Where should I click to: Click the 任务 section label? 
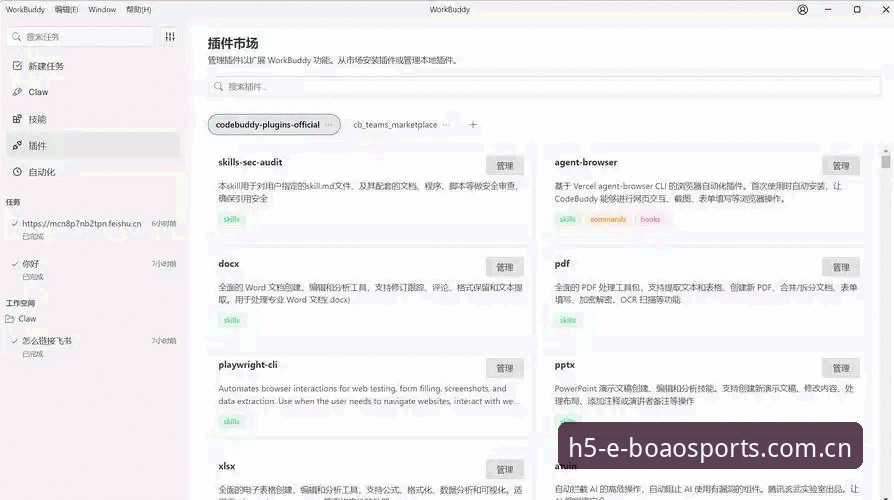pyautogui.click(x=13, y=202)
